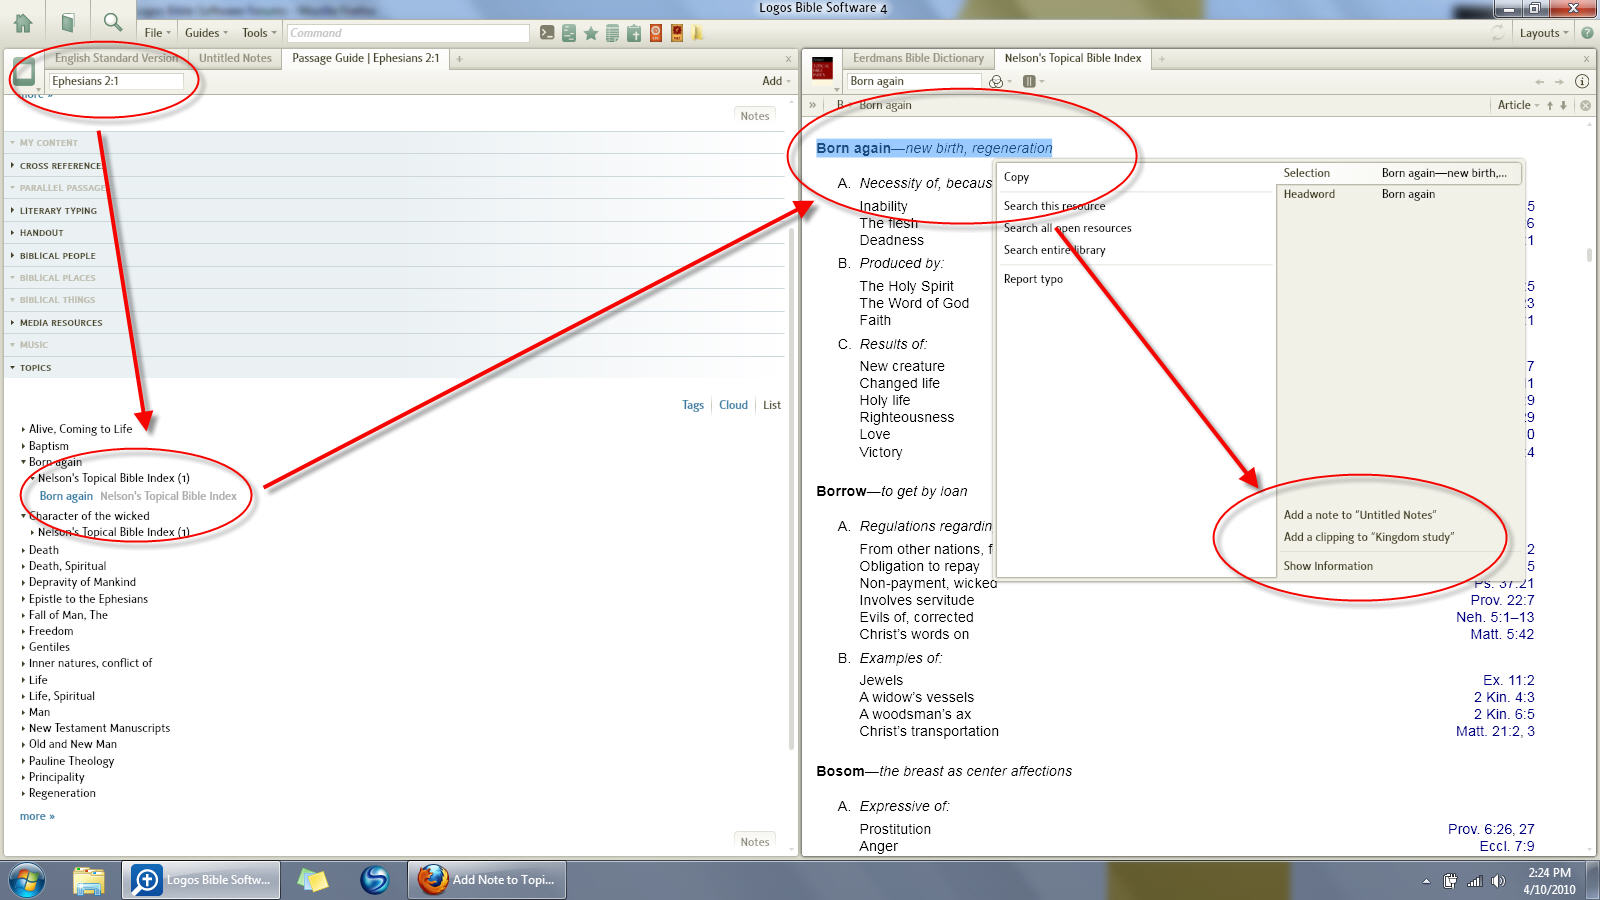Screen dimensions: 1600x900
Task: Go back with the left arrow icon
Action: (x=1539, y=82)
